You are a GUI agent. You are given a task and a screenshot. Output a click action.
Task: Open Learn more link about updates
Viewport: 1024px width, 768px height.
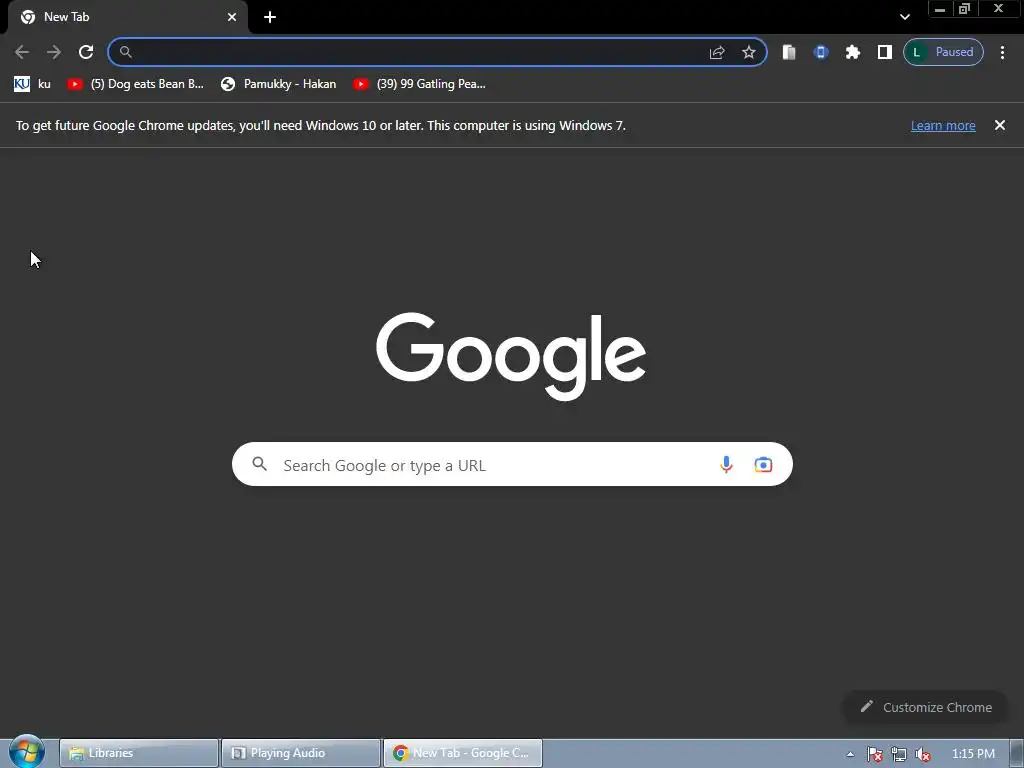943,125
